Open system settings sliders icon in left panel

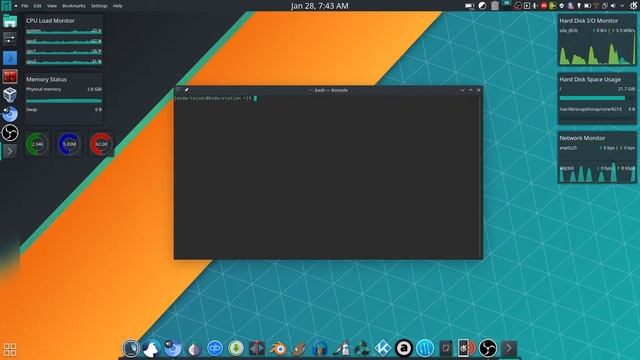tap(10, 39)
